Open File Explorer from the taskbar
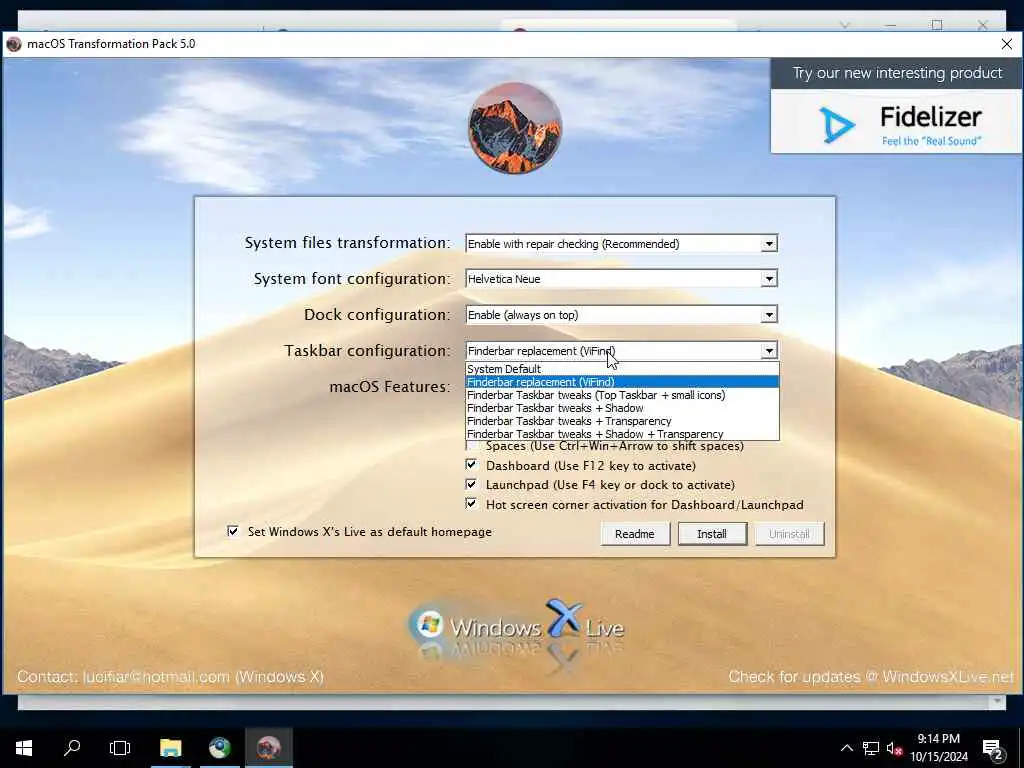 click(x=170, y=748)
